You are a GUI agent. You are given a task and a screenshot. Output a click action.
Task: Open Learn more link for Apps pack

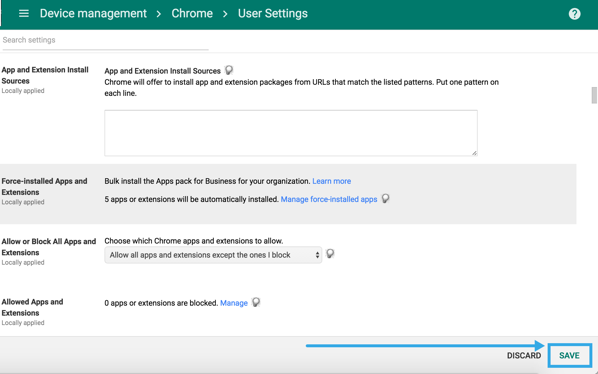[x=331, y=181]
